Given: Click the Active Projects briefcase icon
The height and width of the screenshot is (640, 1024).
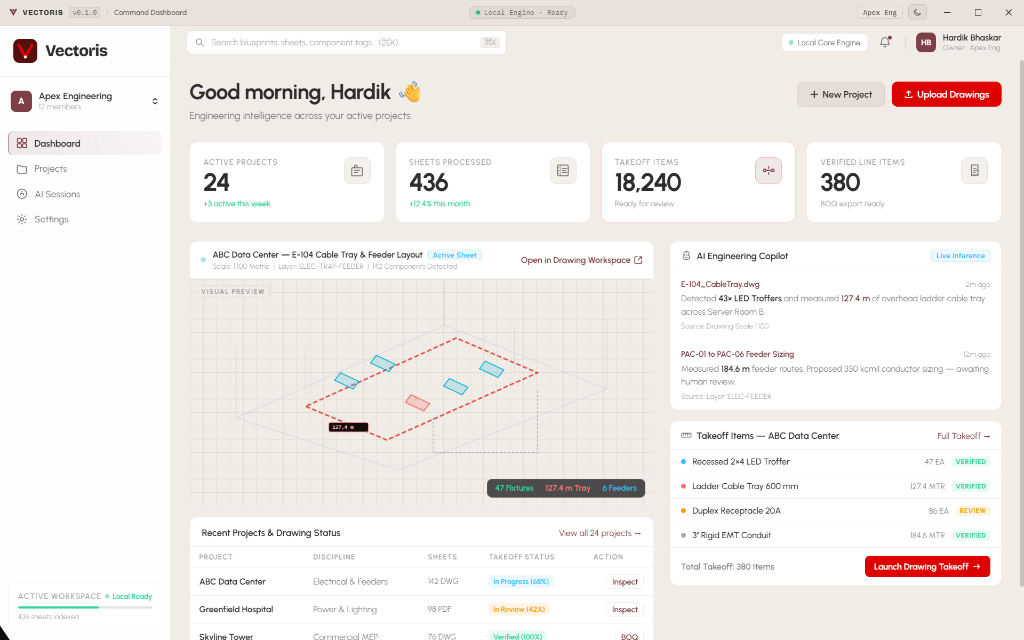Looking at the screenshot, I should pyautogui.click(x=357, y=170).
